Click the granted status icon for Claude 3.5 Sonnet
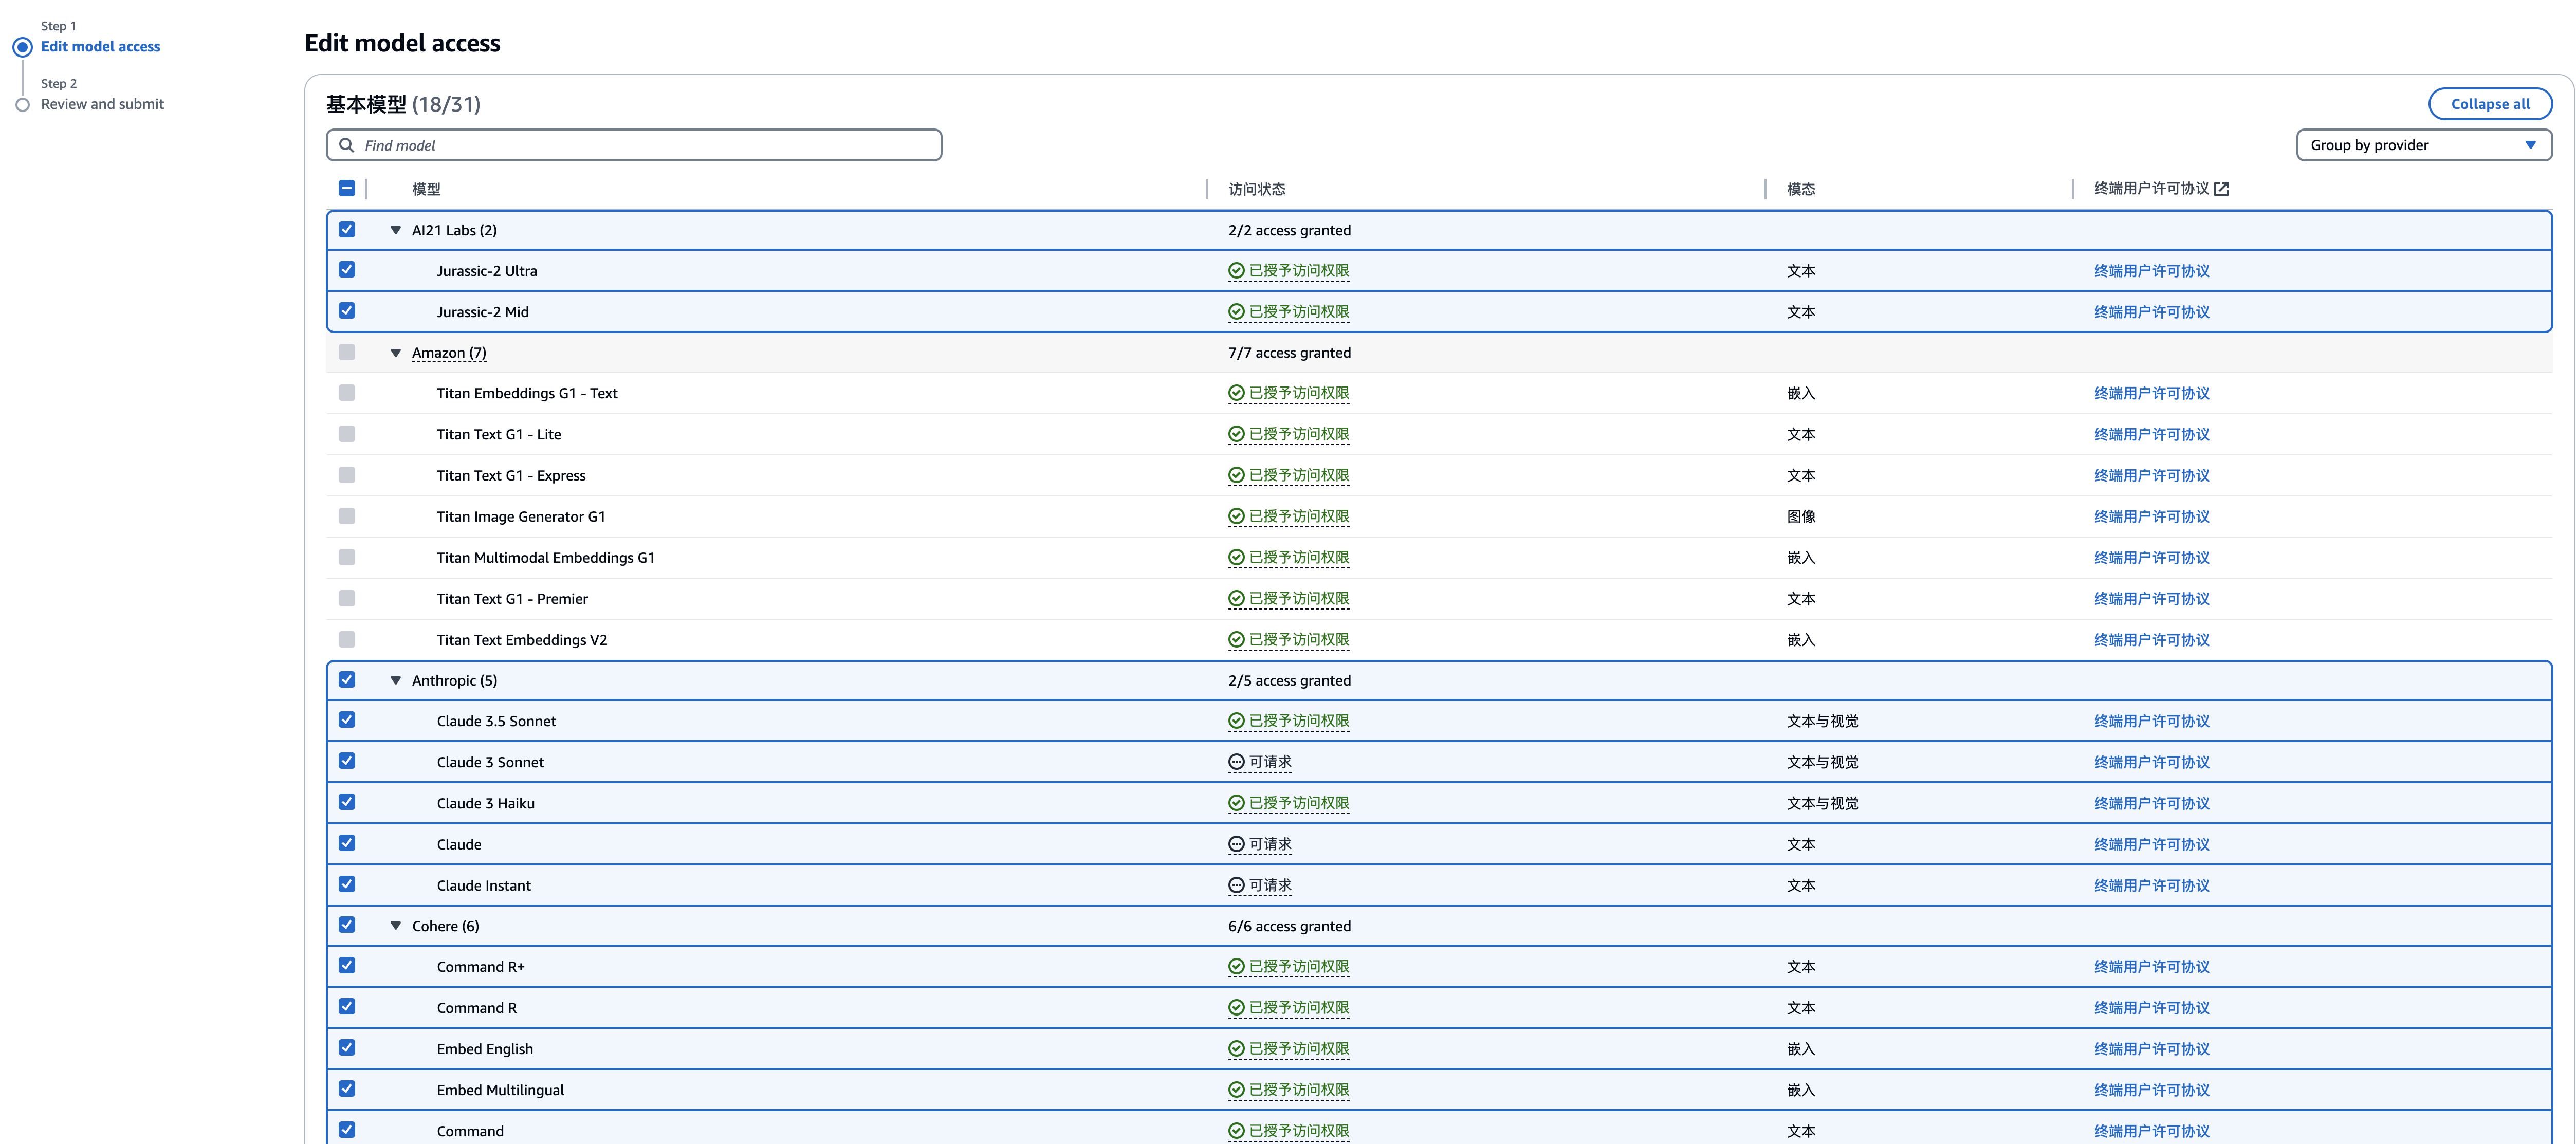This screenshot has height=1144, width=2576. 1236,721
